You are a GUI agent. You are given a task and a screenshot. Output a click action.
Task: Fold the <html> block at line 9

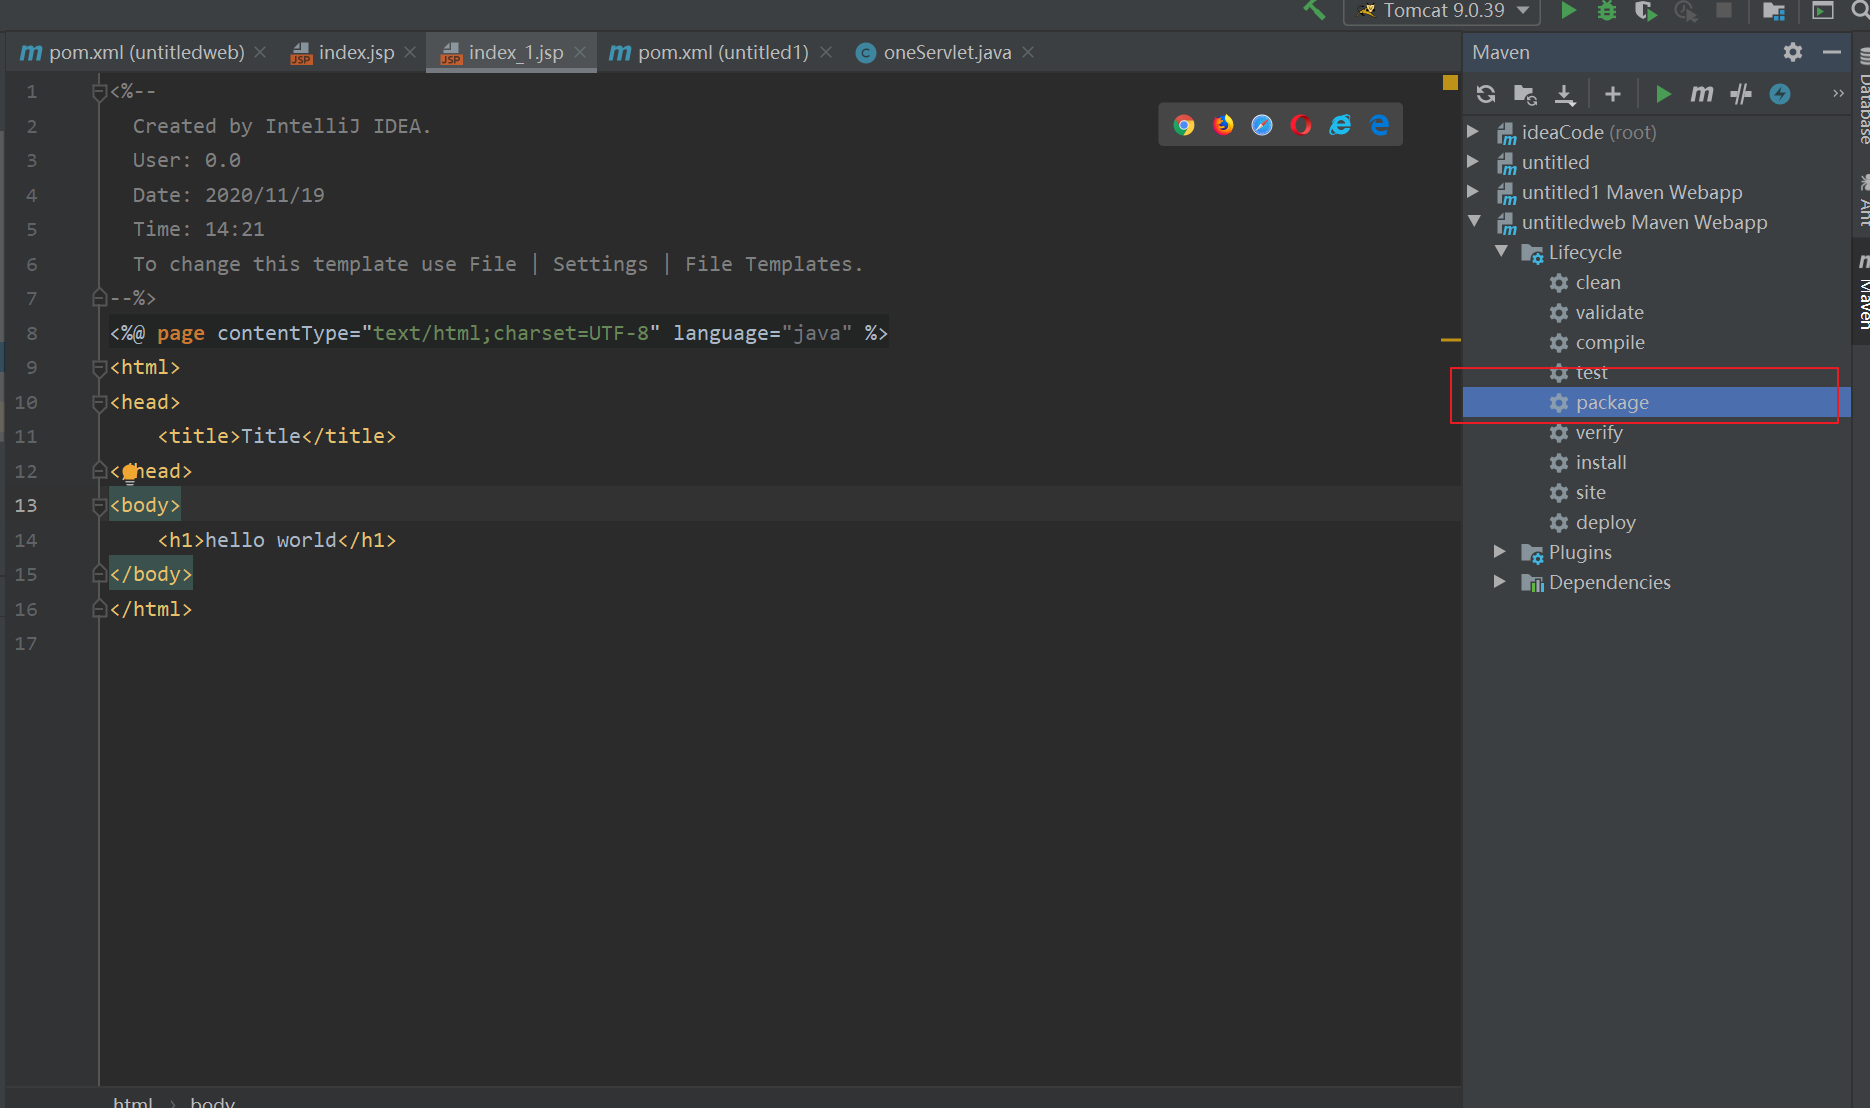(x=99, y=368)
